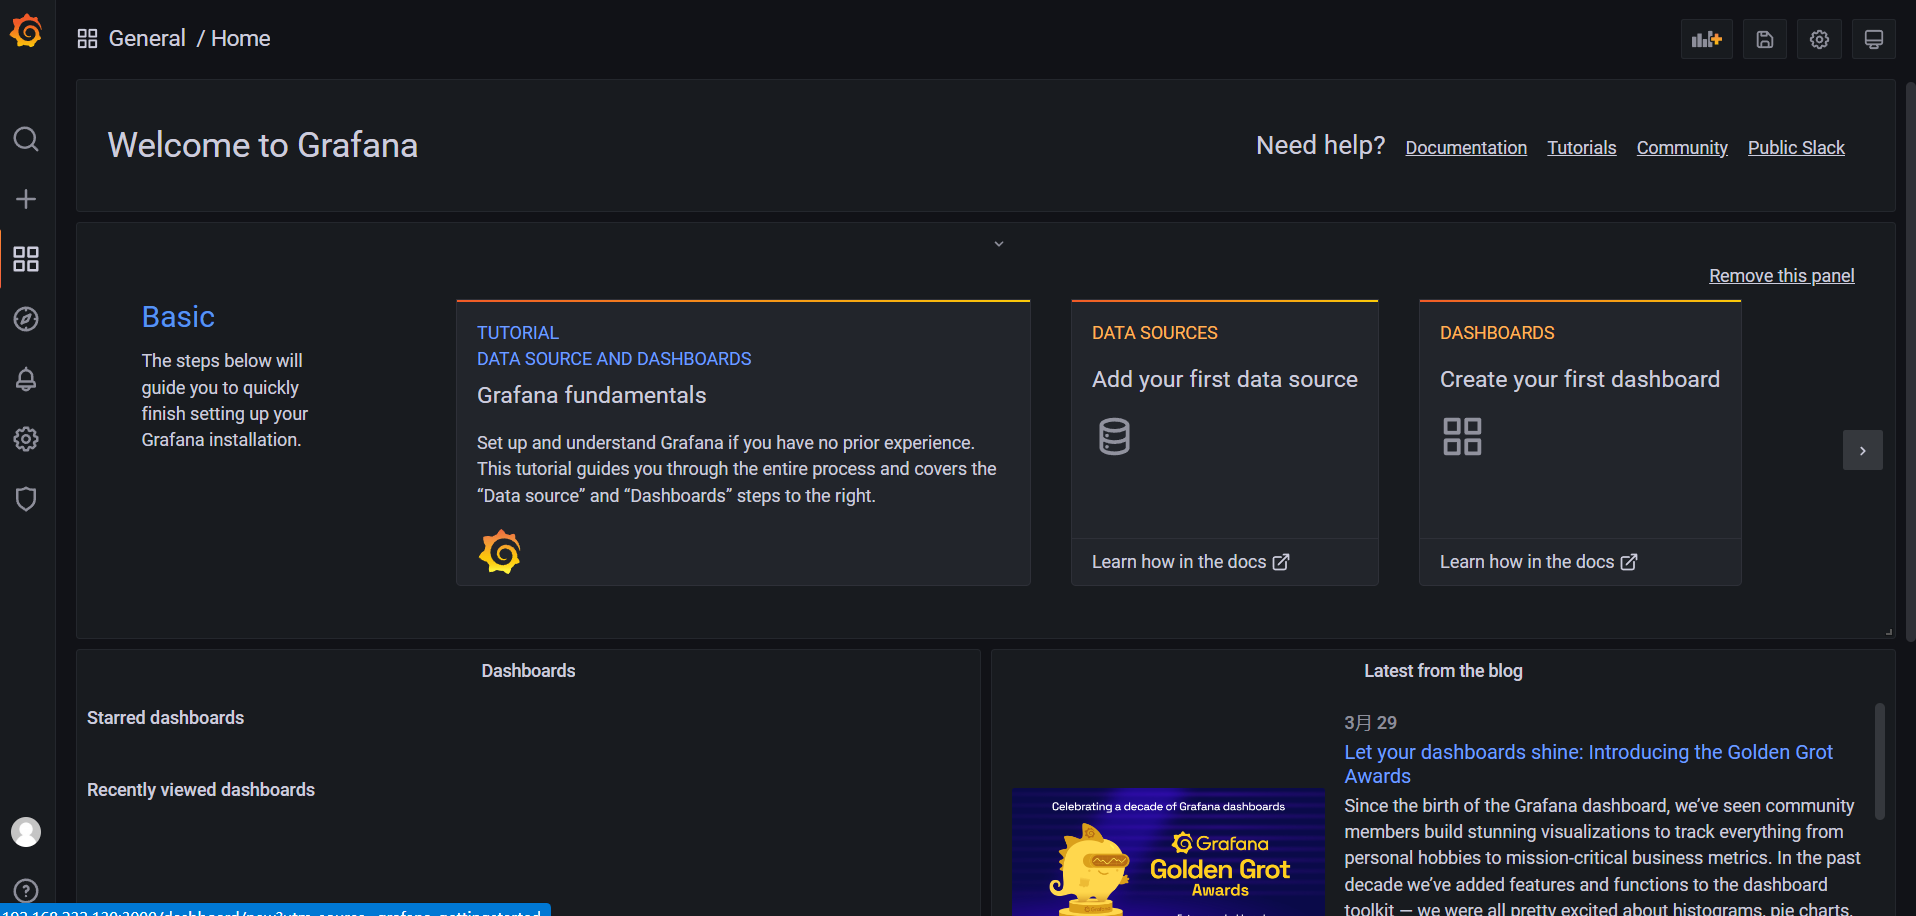Click the external link icon in Dashboards card
Screen dimensions: 1916x916
click(x=1629, y=562)
